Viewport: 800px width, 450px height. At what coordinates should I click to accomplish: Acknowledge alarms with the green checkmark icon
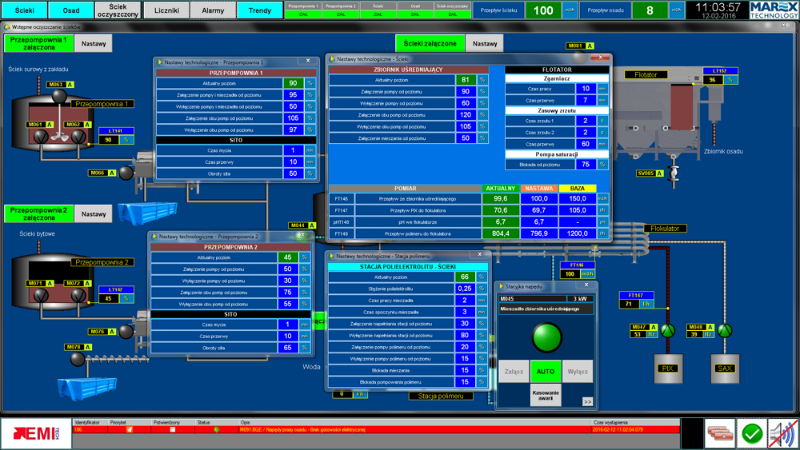(x=751, y=433)
